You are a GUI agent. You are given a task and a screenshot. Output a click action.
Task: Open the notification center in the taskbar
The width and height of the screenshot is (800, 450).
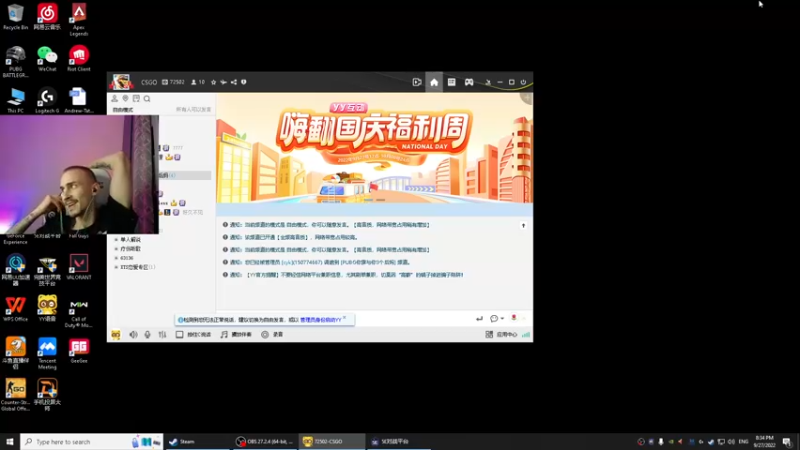(x=788, y=442)
